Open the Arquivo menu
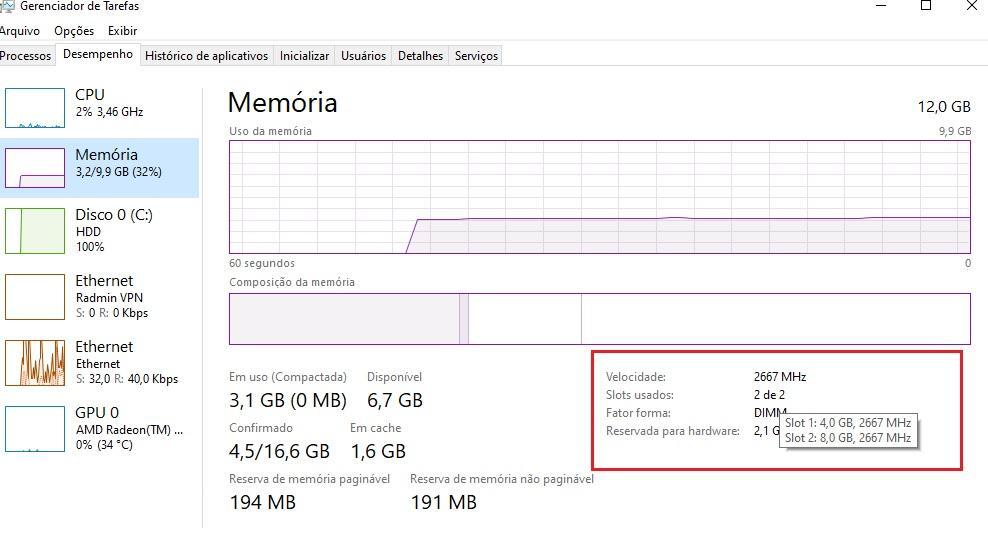988x544 pixels. [20, 31]
